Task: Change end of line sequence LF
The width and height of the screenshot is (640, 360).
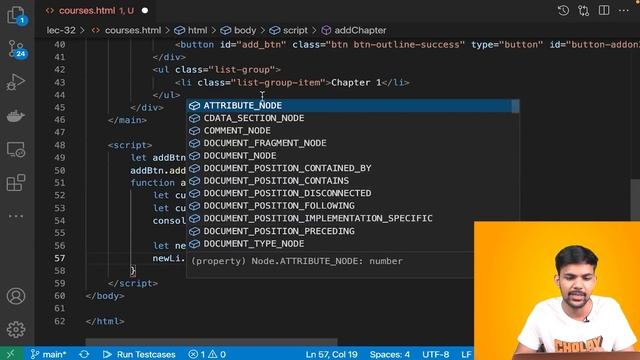Action: coord(466,354)
